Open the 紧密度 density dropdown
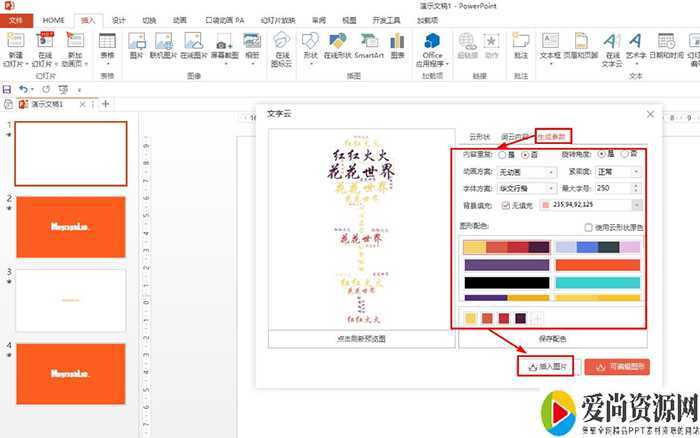This screenshot has height=438, width=700. (617, 171)
